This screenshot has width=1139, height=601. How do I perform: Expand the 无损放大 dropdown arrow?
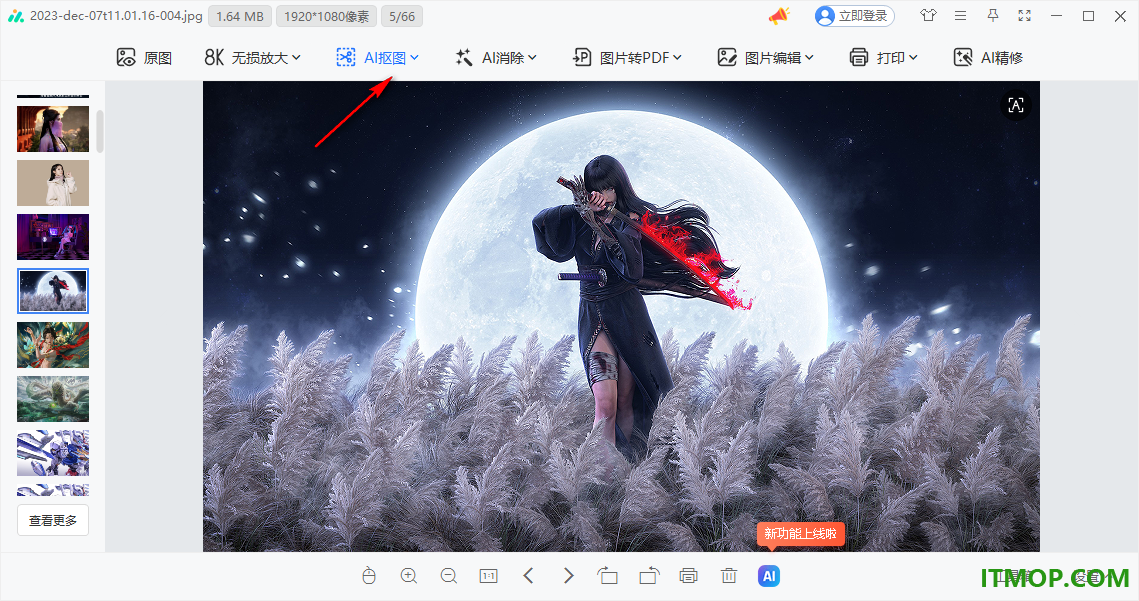pyautogui.click(x=296, y=57)
